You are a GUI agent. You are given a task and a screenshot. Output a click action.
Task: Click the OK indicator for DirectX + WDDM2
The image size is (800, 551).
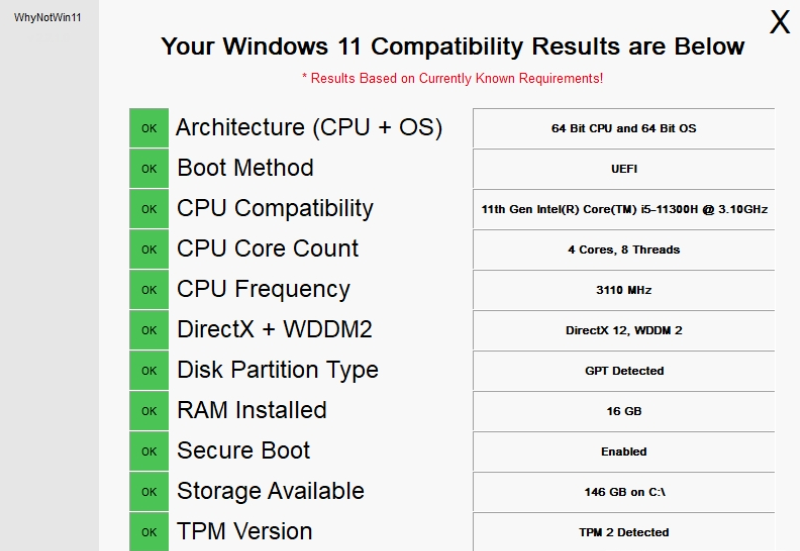click(149, 330)
